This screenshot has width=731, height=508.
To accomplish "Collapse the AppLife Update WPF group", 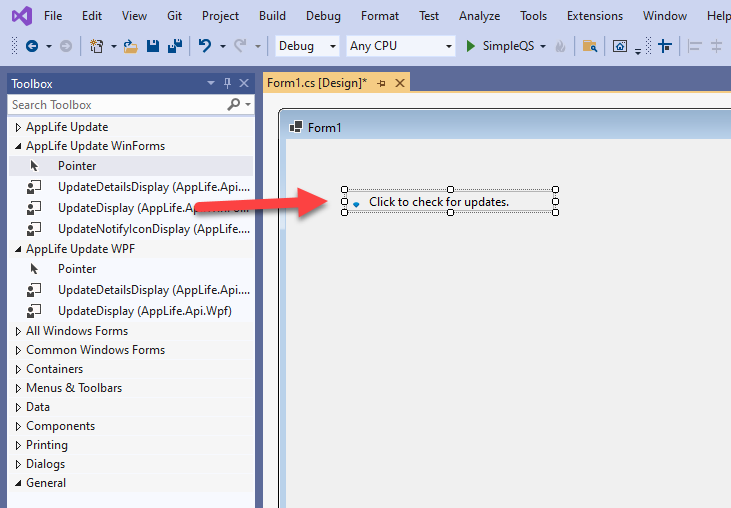I will coord(18,249).
